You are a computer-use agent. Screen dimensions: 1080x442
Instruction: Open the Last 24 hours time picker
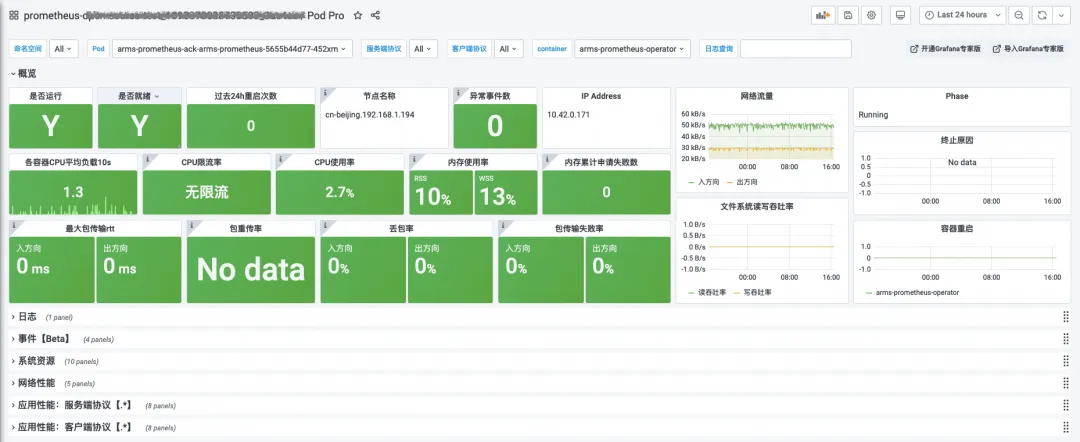pyautogui.click(x=963, y=15)
